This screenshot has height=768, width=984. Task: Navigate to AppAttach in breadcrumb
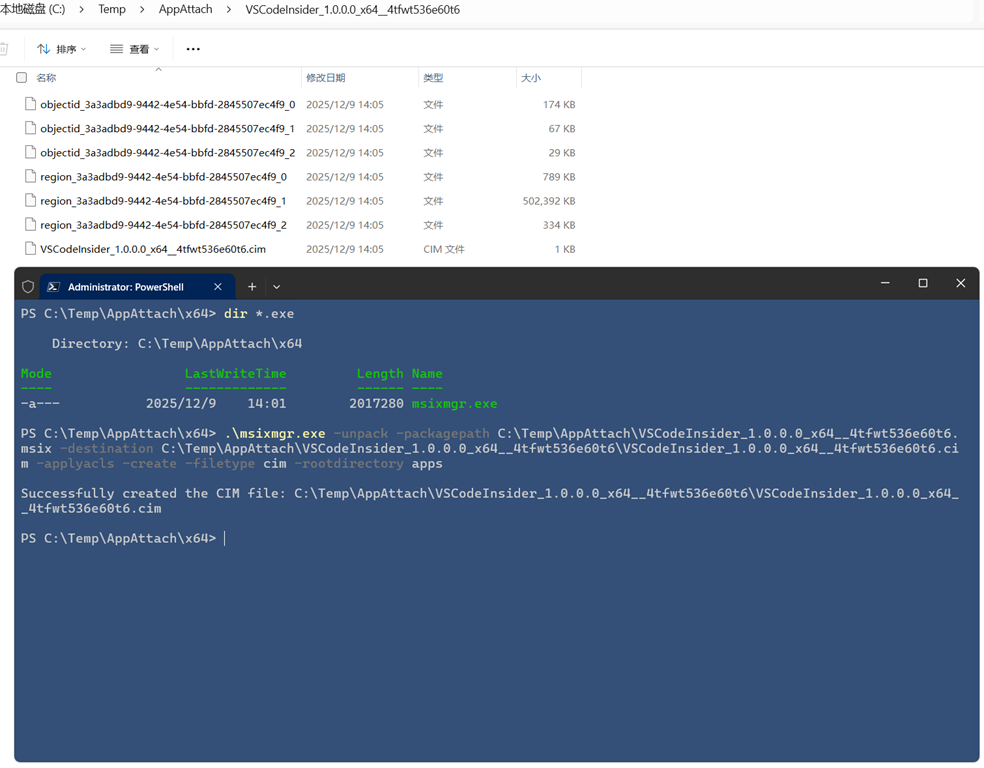click(185, 10)
